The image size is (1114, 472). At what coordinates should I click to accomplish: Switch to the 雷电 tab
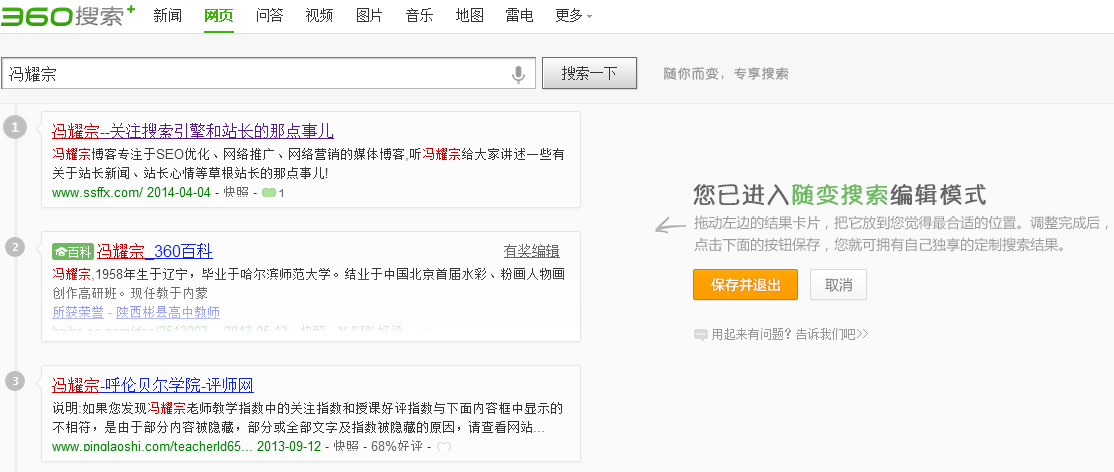pos(519,16)
